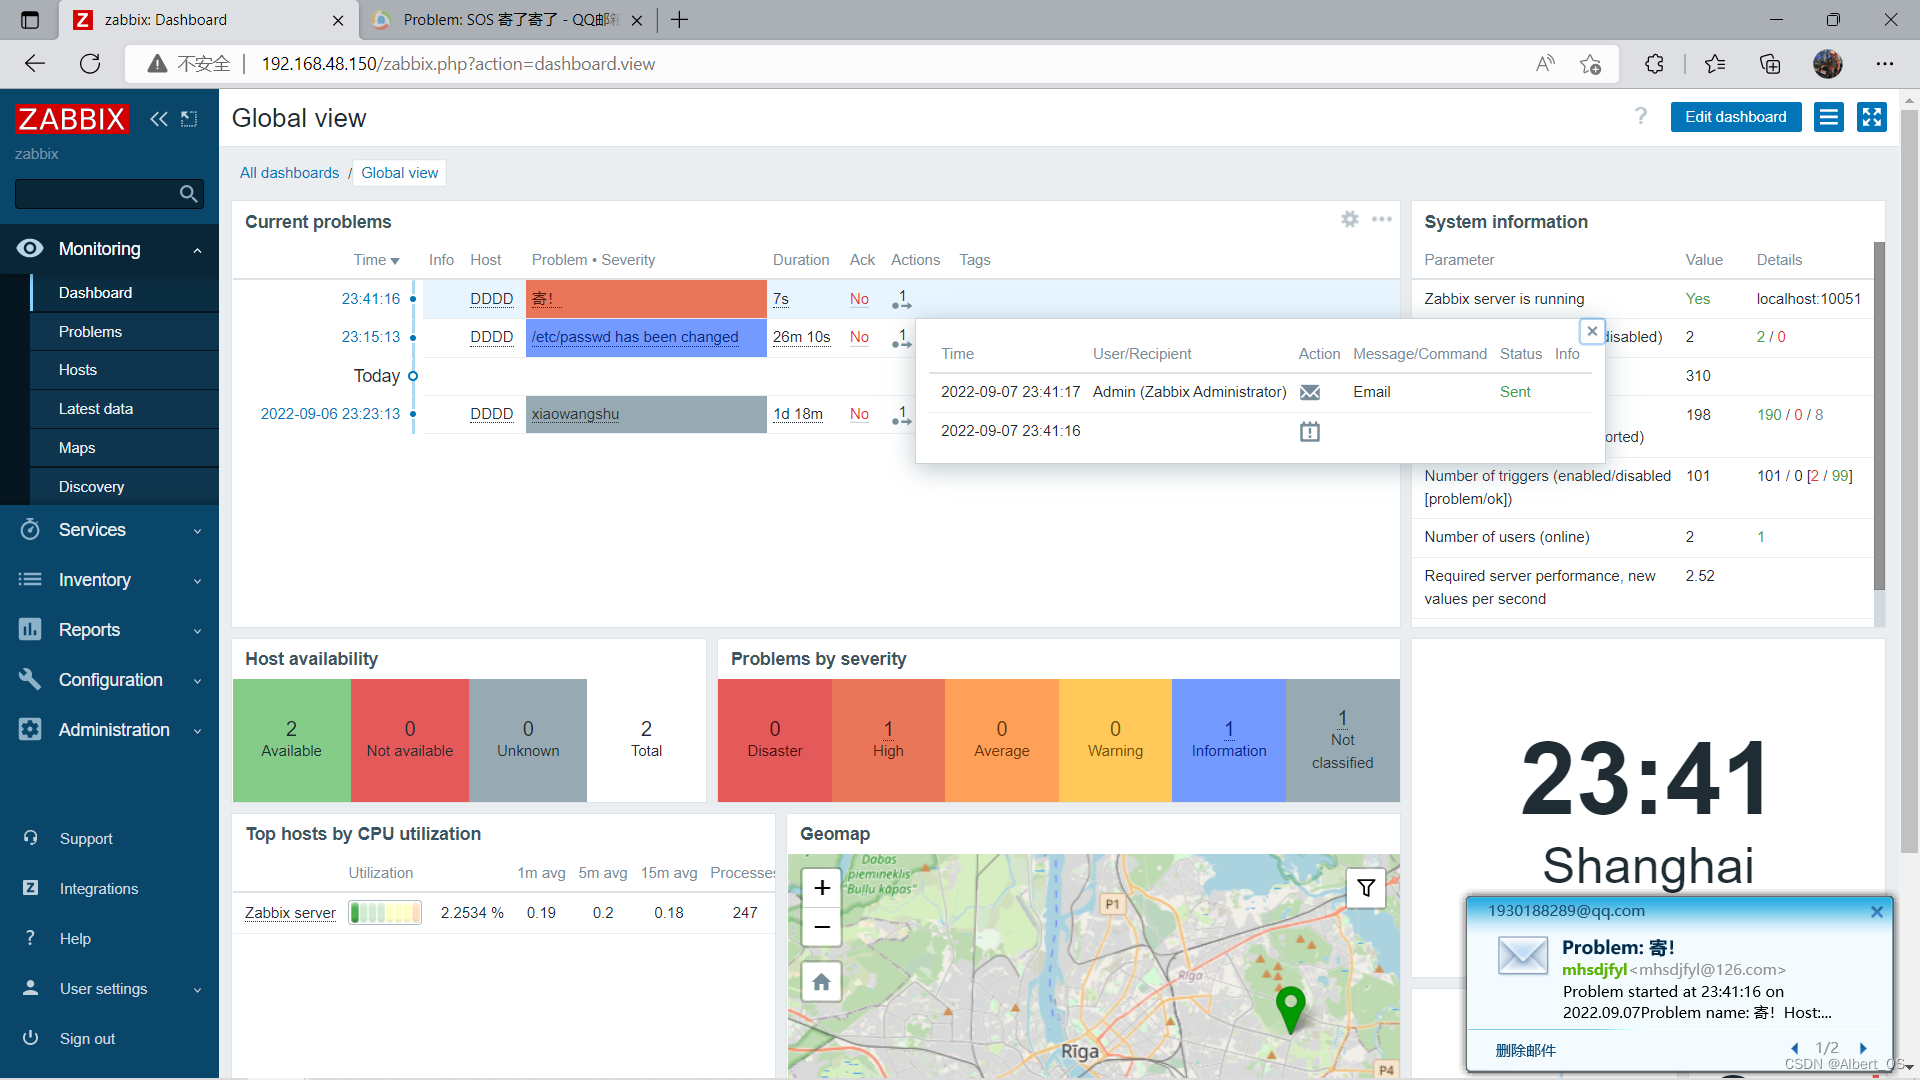
Task: Open the xiaowangshu problem link
Action: click(575, 414)
